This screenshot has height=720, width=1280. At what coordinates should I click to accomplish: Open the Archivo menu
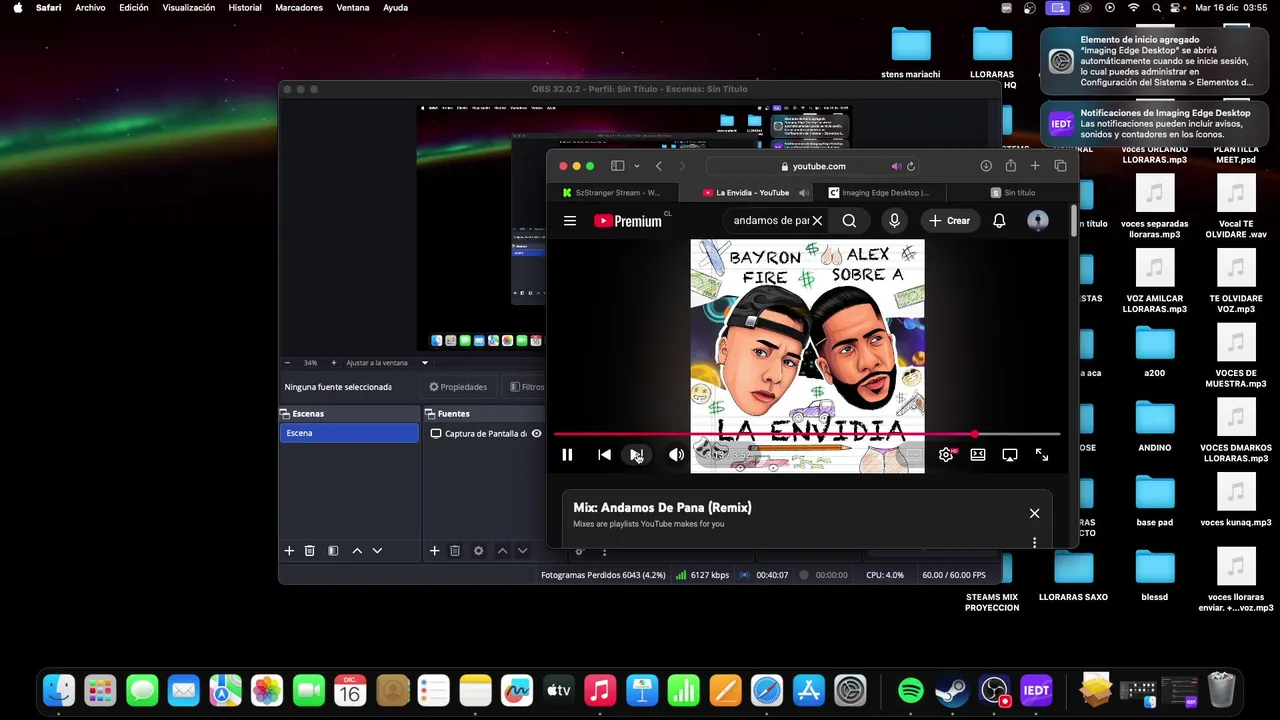pos(90,8)
